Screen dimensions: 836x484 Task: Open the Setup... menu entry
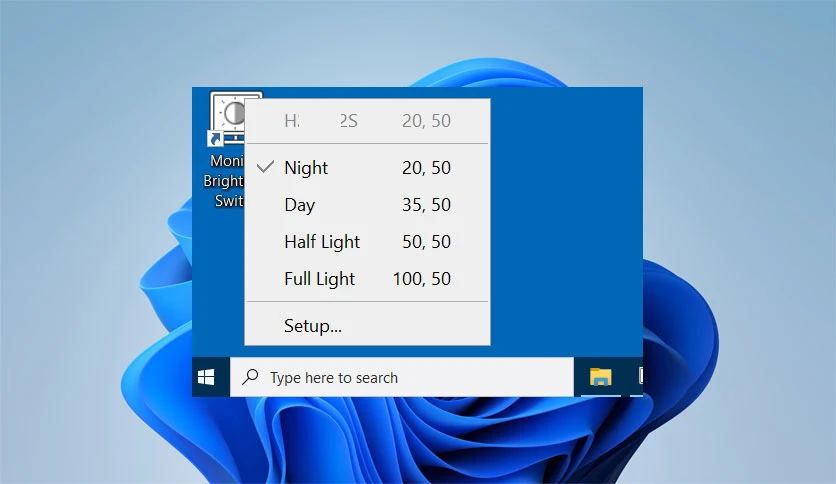[x=367, y=325]
